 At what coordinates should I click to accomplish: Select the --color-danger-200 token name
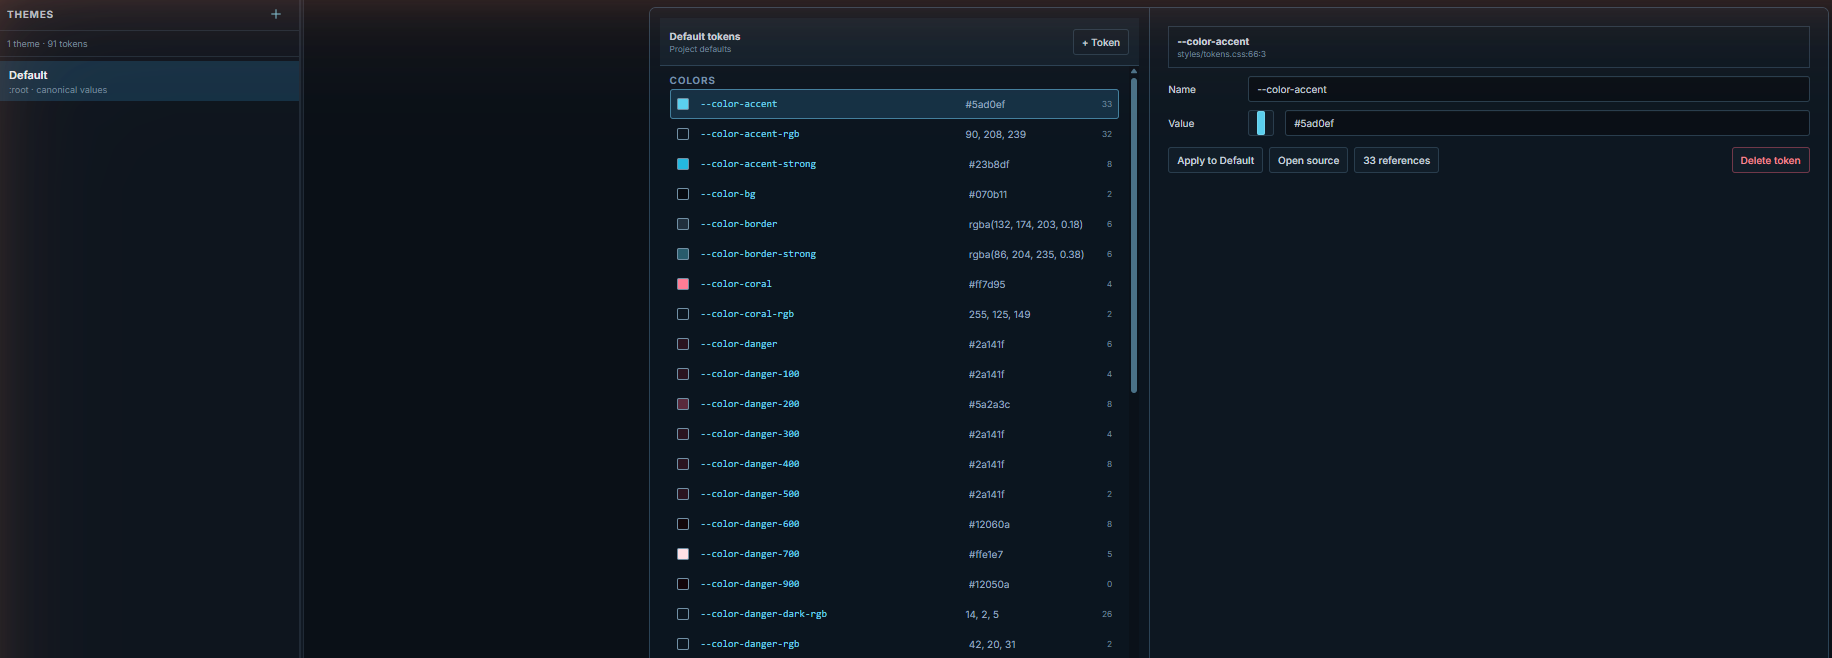[750, 404]
